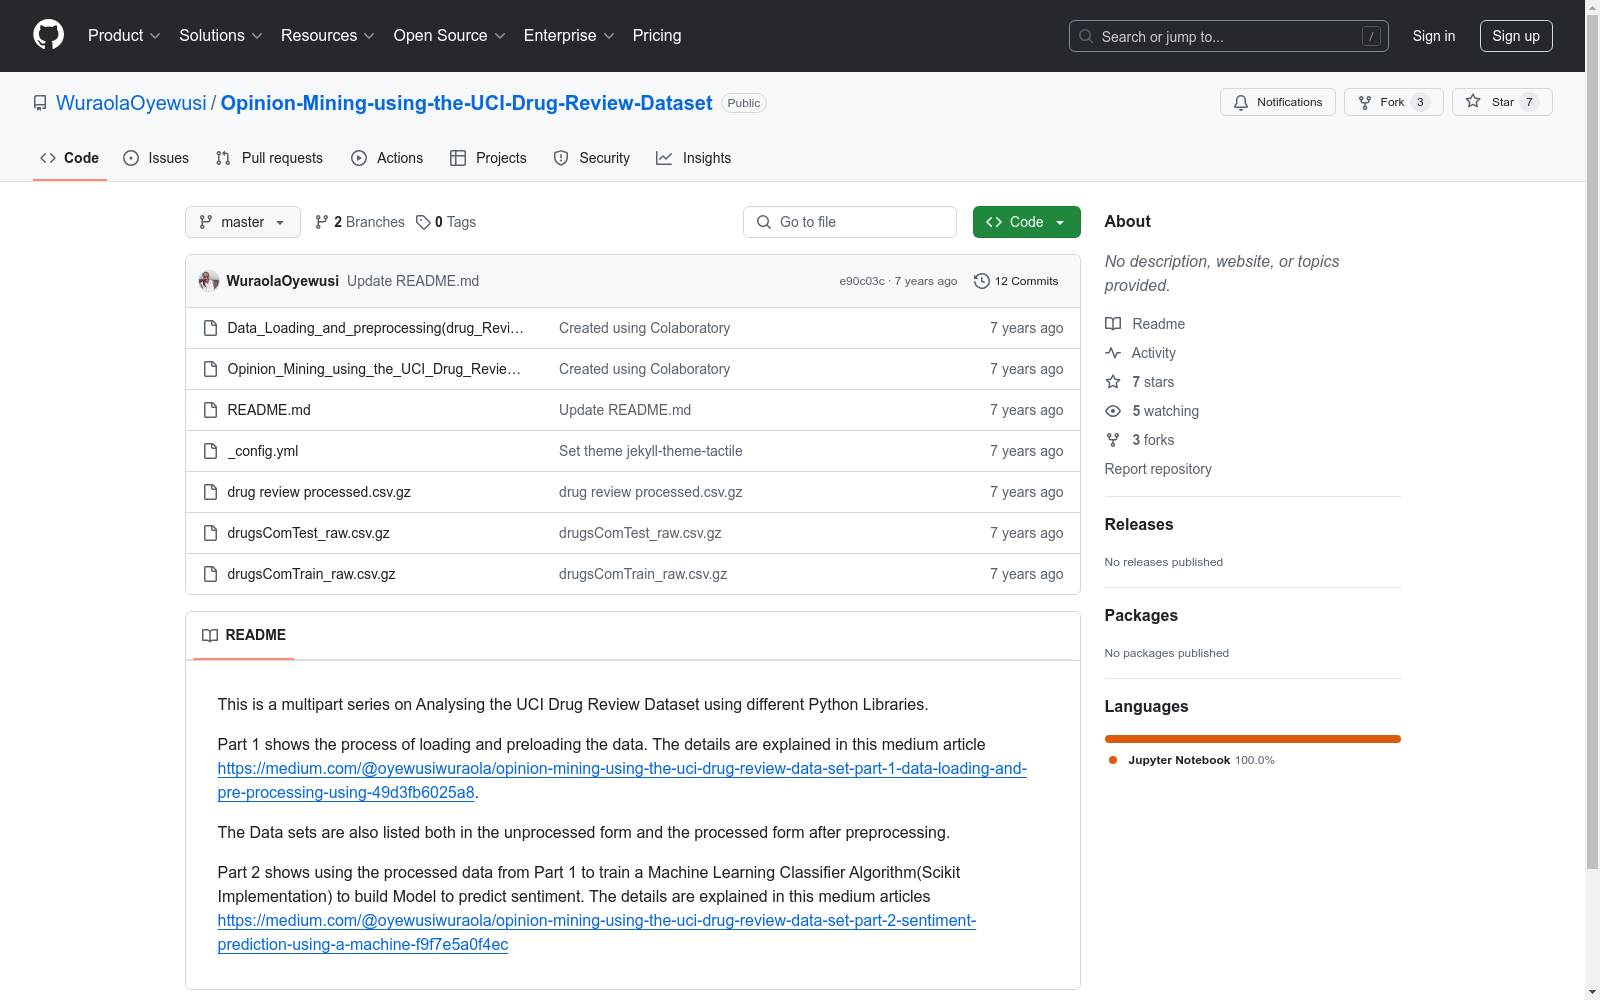1600x1000 pixels.
Task: Click the GitHub logo icon
Action: click(x=48, y=35)
